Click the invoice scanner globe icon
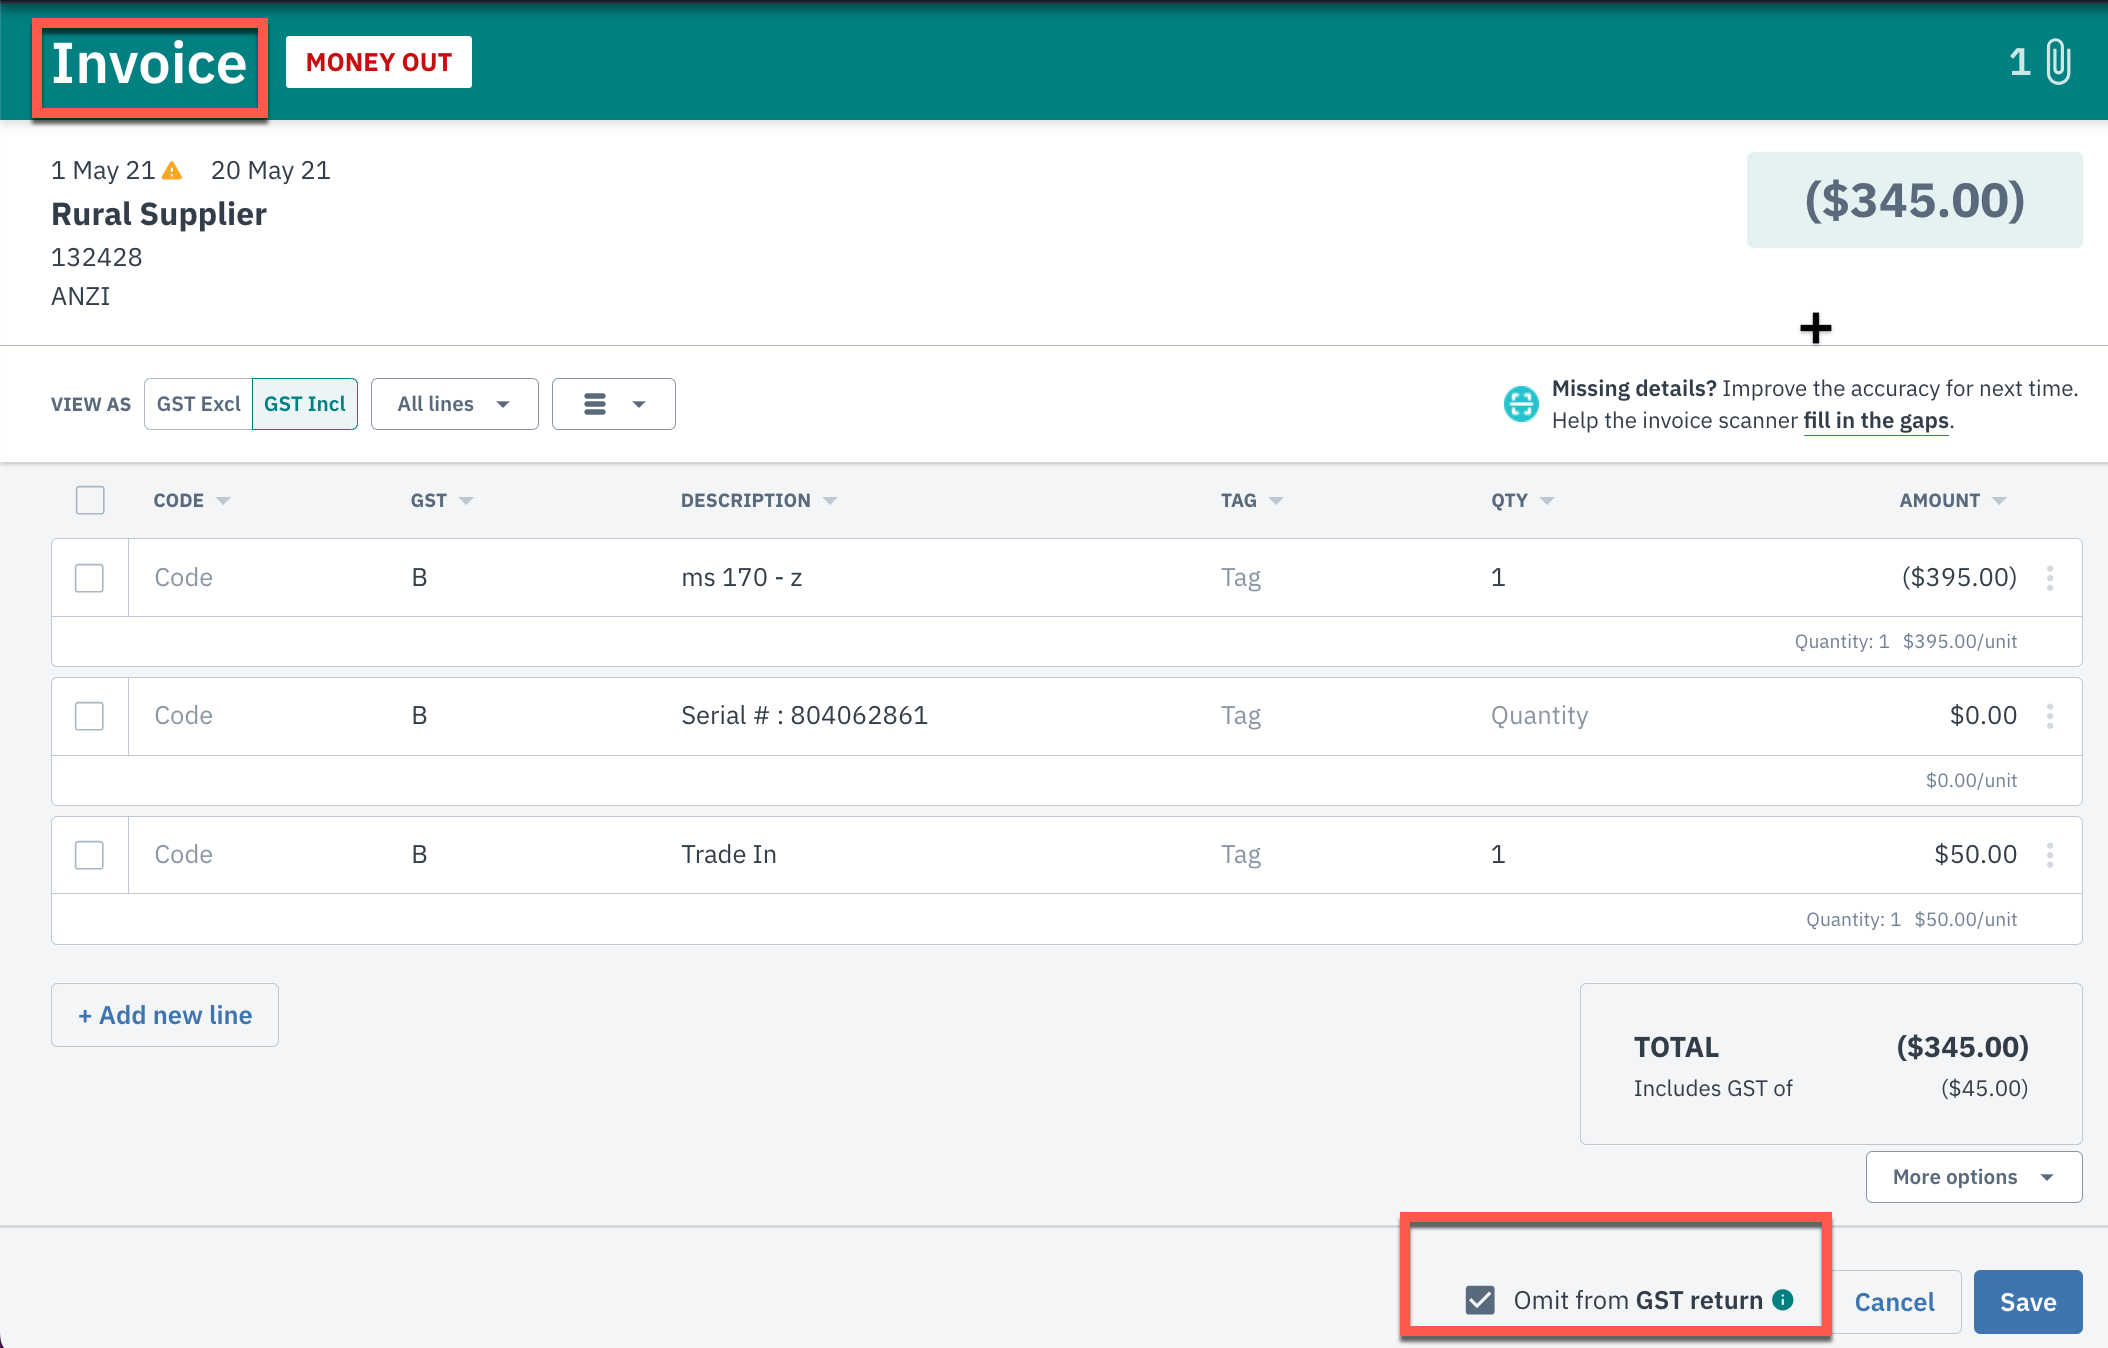Image resolution: width=2108 pixels, height=1348 pixels. coord(1521,404)
